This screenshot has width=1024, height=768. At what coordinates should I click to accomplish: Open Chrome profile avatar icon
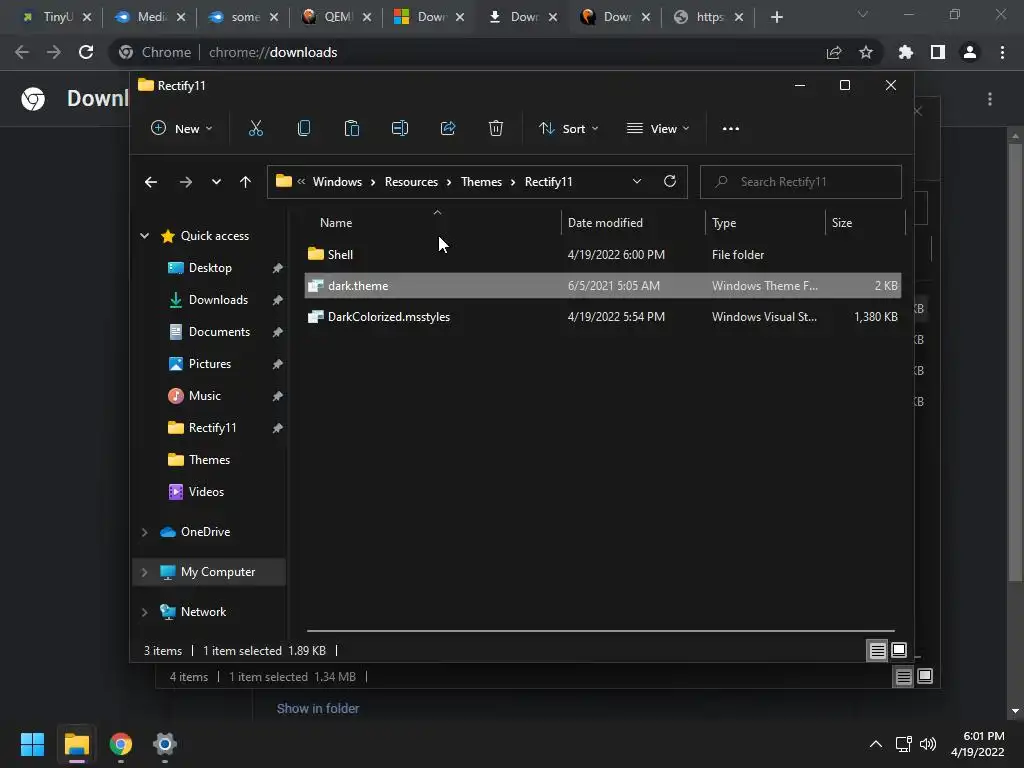point(970,52)
